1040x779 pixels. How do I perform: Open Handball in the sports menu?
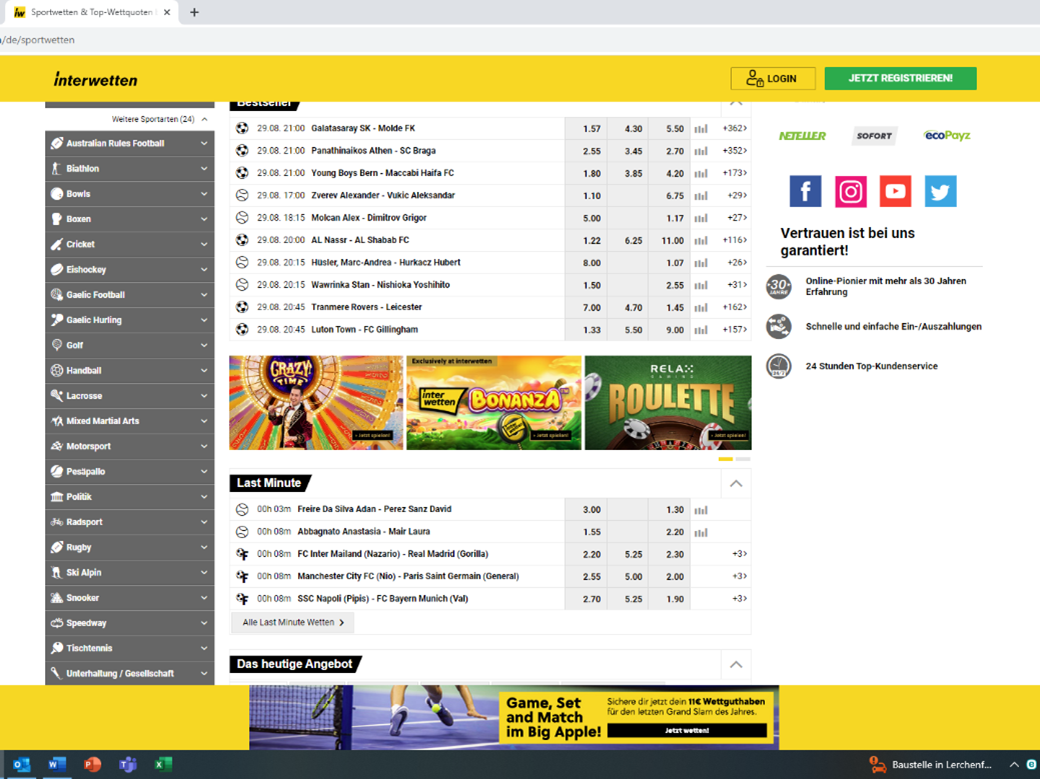[130, 370]
